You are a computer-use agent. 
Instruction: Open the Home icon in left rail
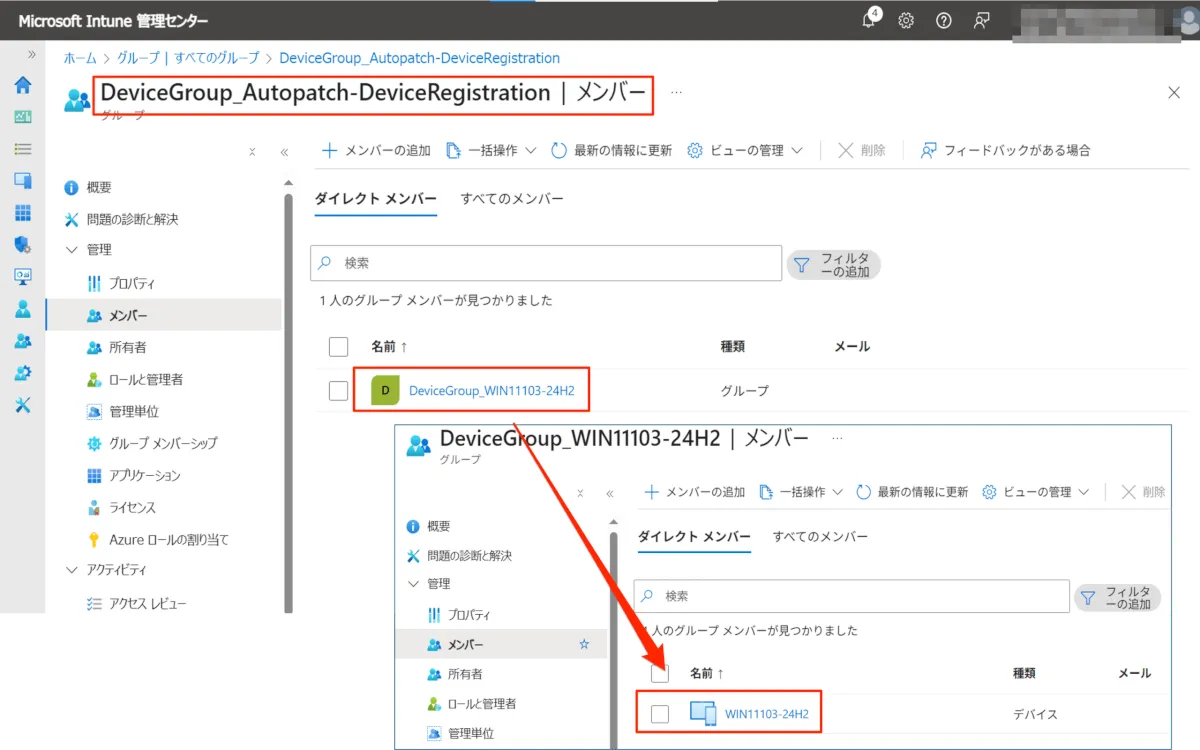pyautogui.click(x=22, y=85)
